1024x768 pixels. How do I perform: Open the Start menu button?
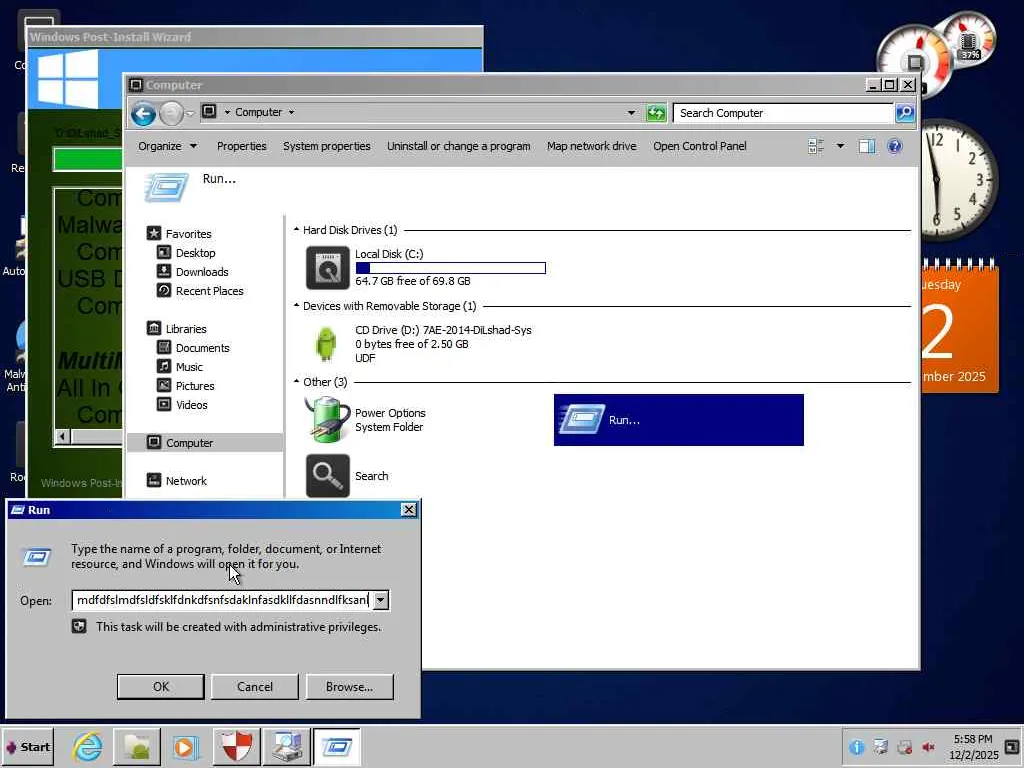coord(27,746)
